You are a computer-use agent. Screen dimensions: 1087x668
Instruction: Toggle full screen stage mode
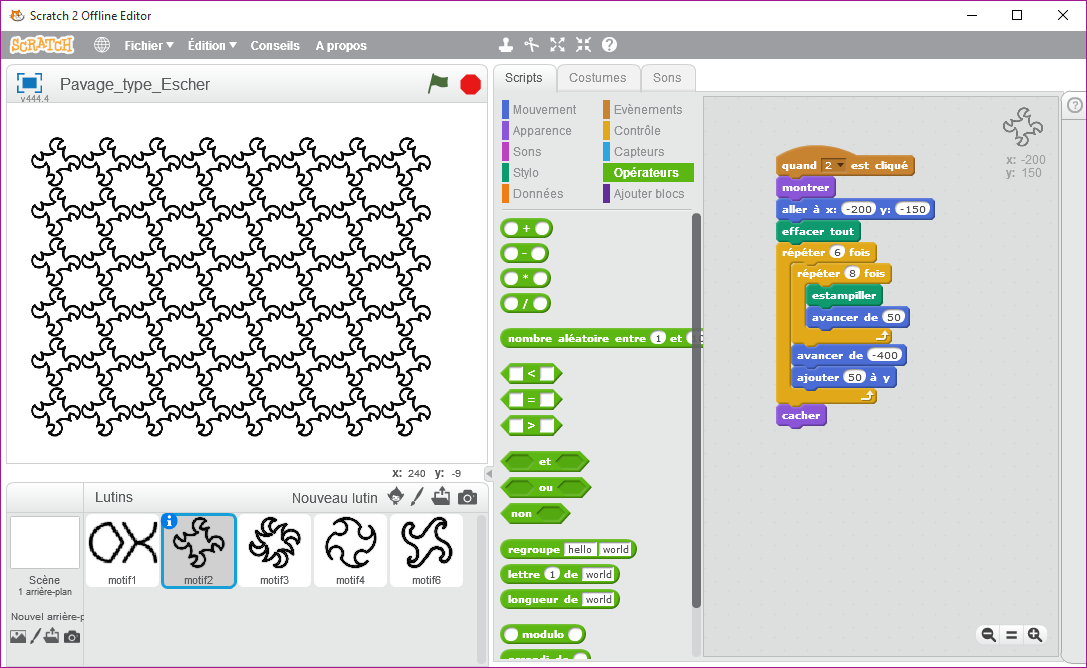click(x=29, y=83)
